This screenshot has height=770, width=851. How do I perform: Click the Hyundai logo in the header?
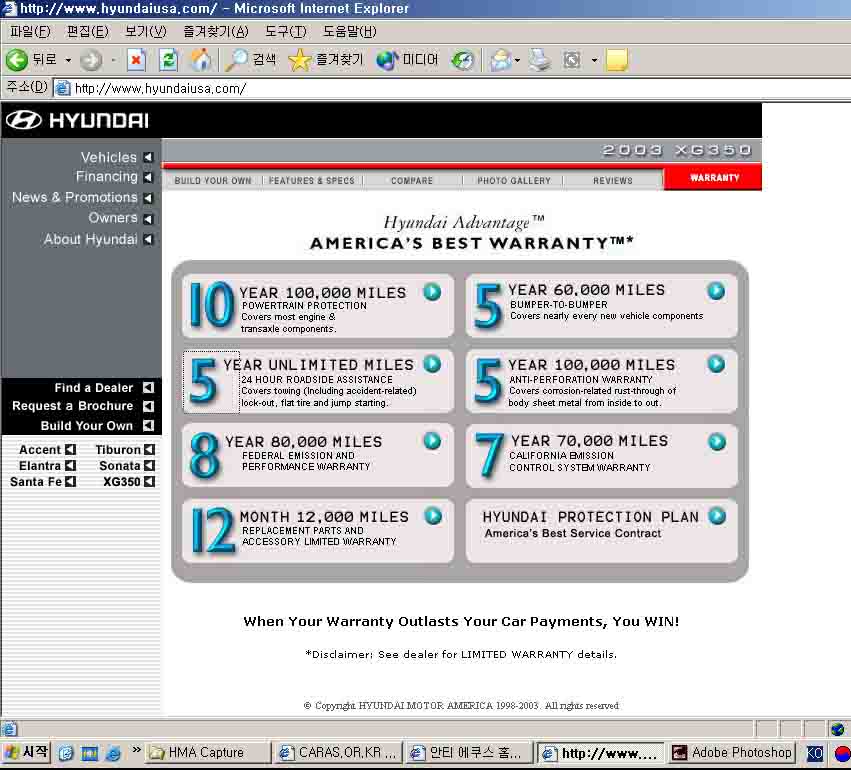(77, 120)
